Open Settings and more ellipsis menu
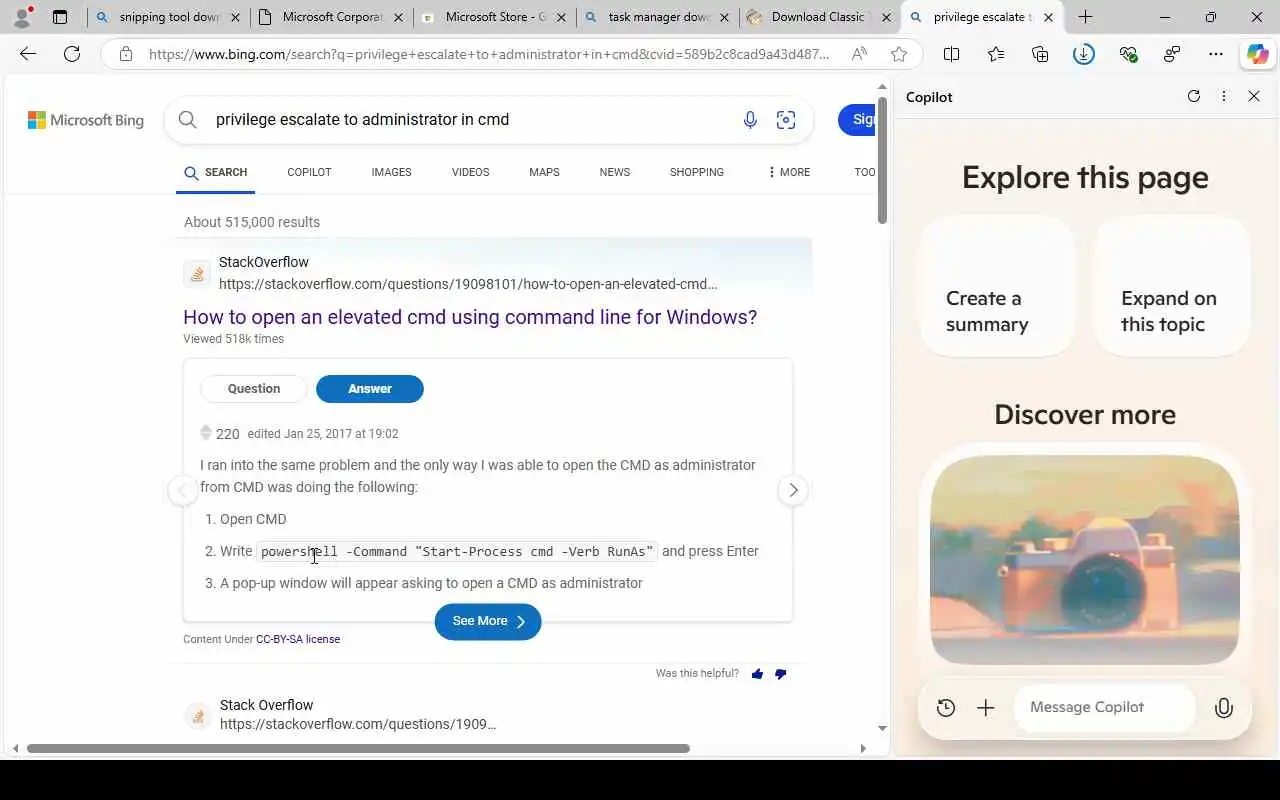 1216,54
